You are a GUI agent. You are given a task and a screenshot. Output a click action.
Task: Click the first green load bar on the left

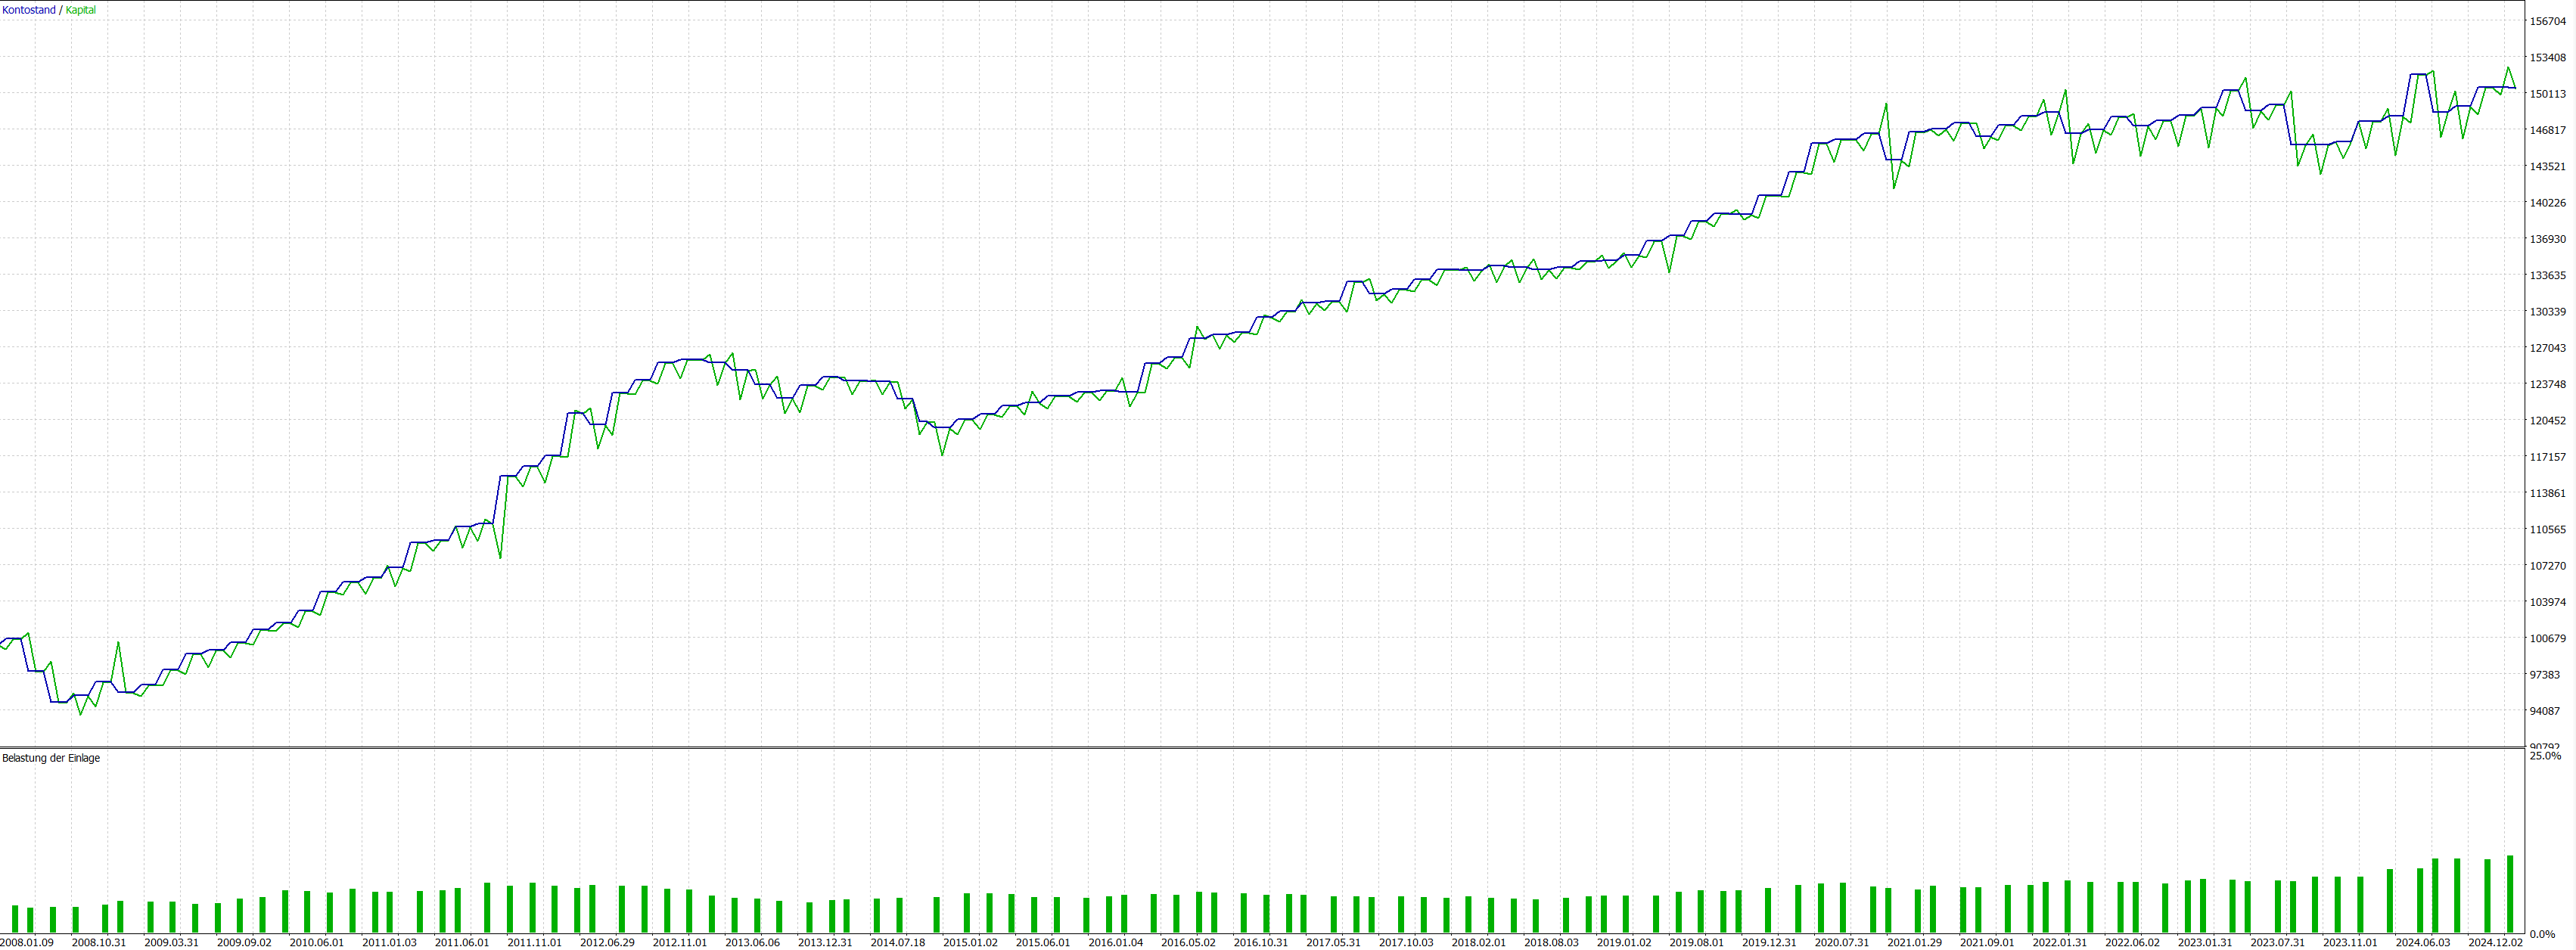pos(15,918)
